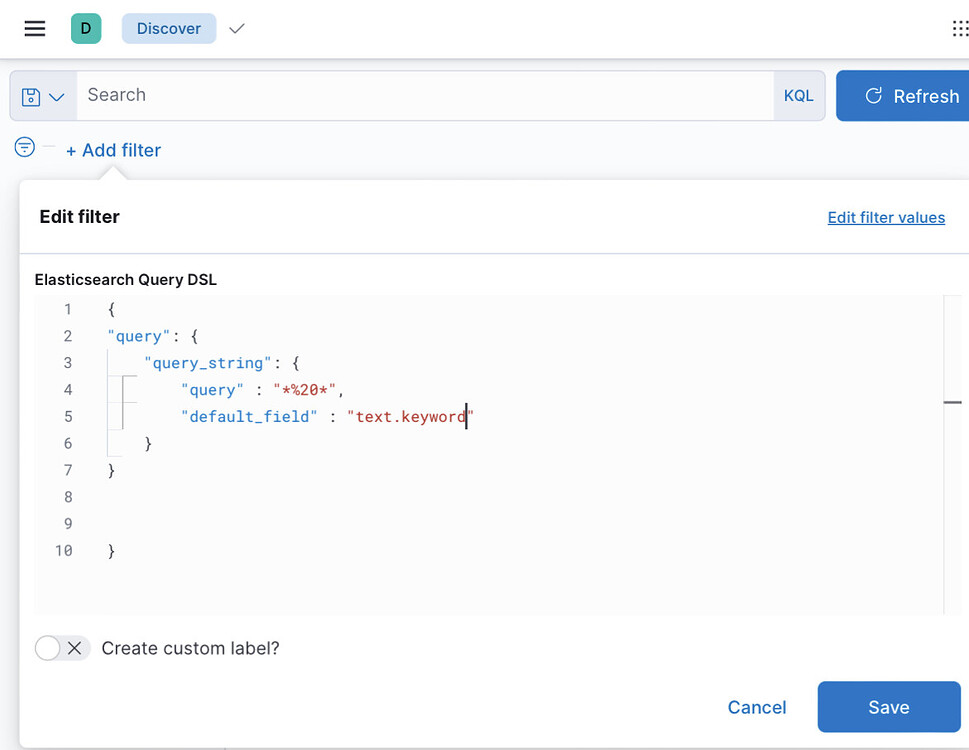Viewport: 969px width, 750px height.
Task: Click inside the Search query bar
Action: (x=400, y=95)
